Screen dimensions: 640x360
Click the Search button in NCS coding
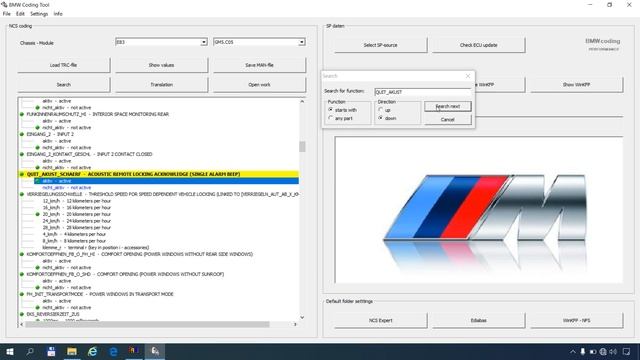click(x=63, y=84)
